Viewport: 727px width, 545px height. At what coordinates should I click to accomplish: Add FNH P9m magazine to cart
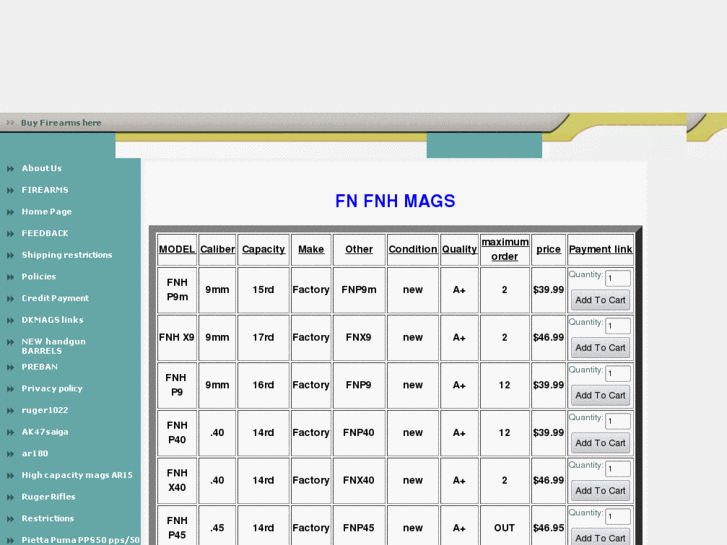point(600,300)
